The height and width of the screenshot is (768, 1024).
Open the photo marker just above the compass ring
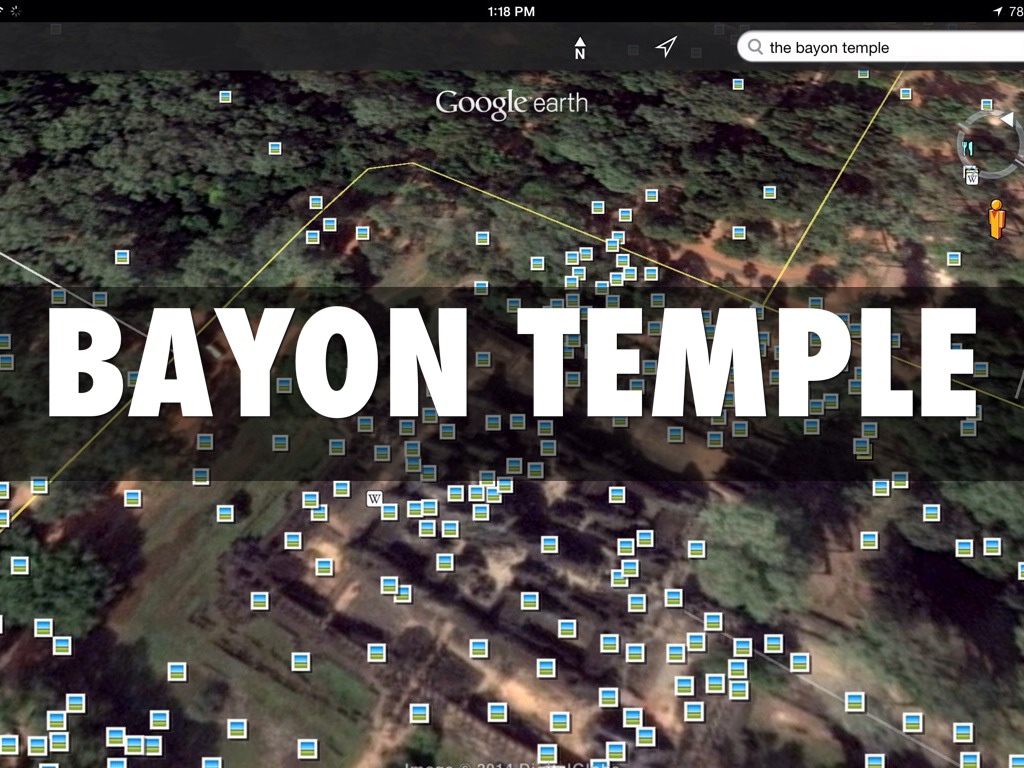[x=986, y=104]
